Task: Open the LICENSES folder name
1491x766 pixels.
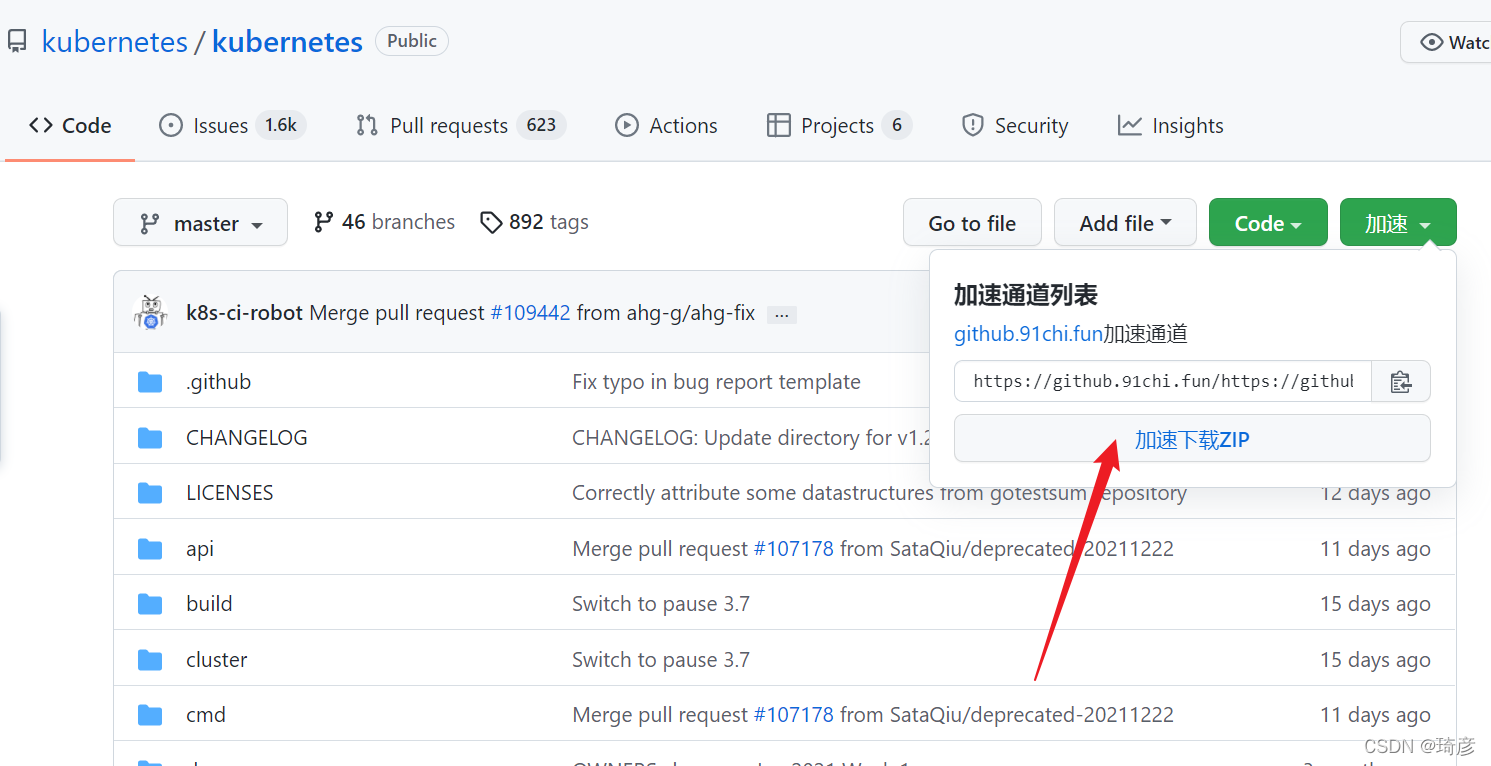Action: click(230, 493)
